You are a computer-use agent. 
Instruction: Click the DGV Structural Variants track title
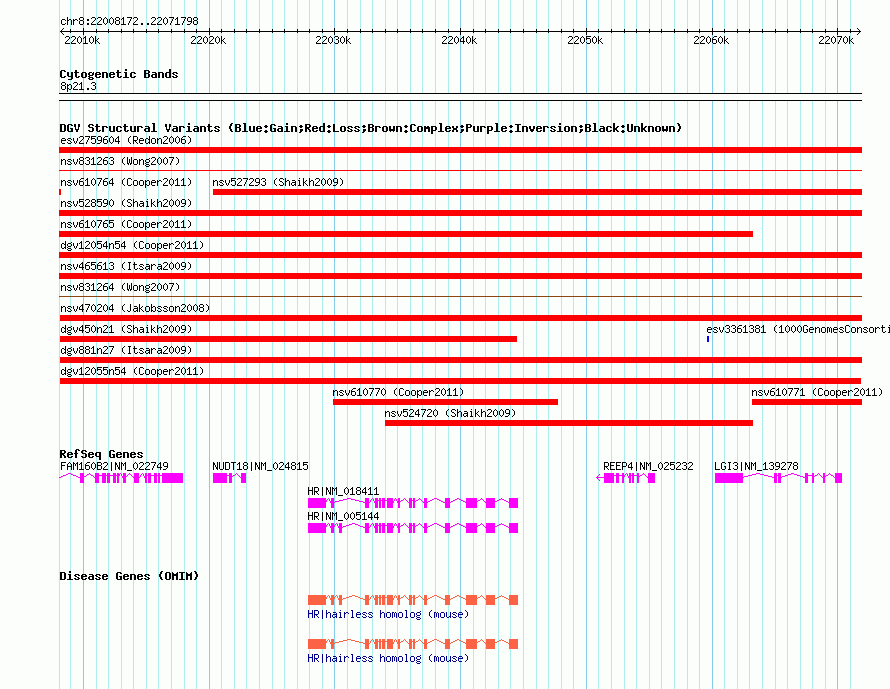pos(370,128)
